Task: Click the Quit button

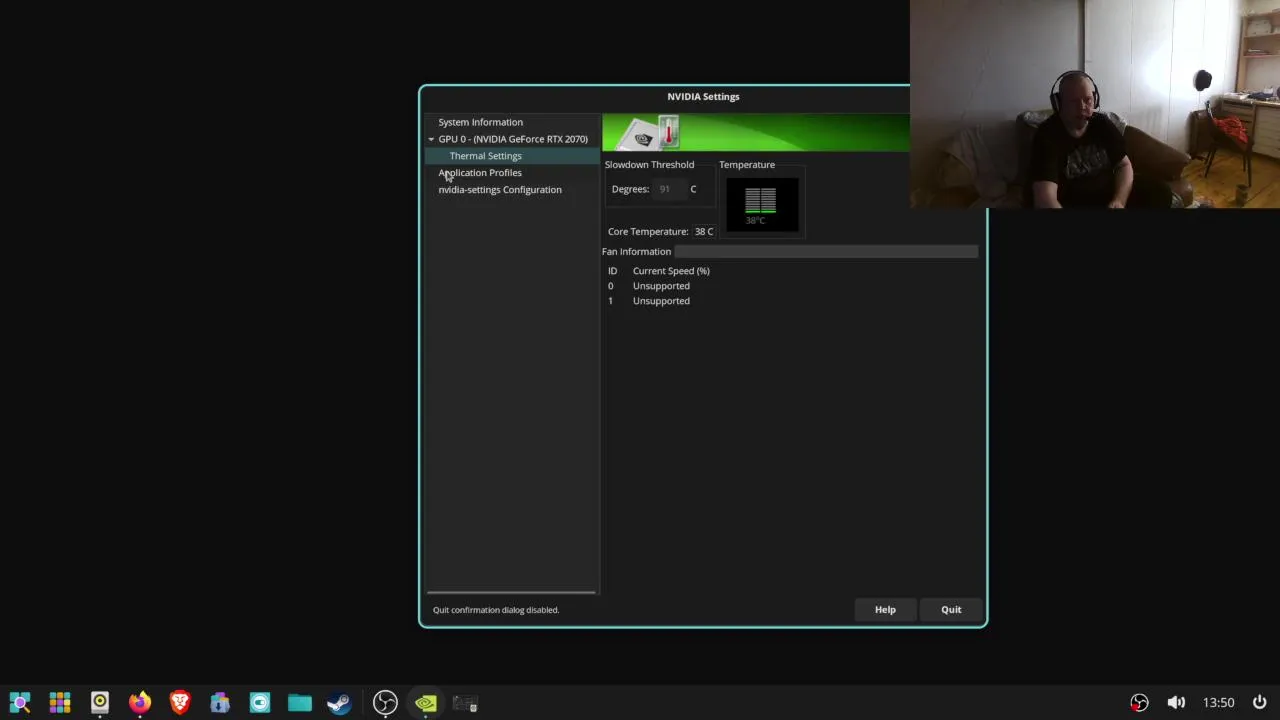Action: pyautogui.click(x=951, y=609)
